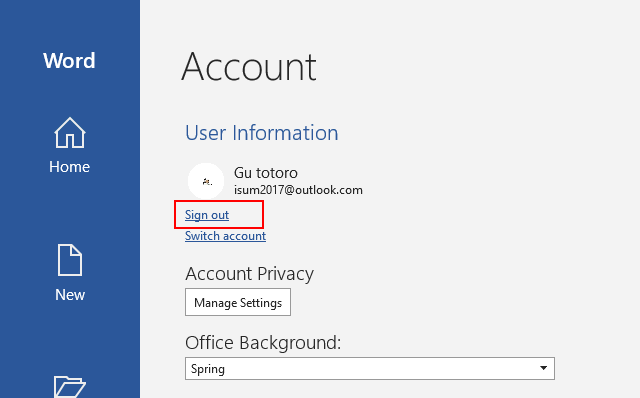Click the Account Privacy heading
Viewport: 640px width, 398px height.
[249, 273]
